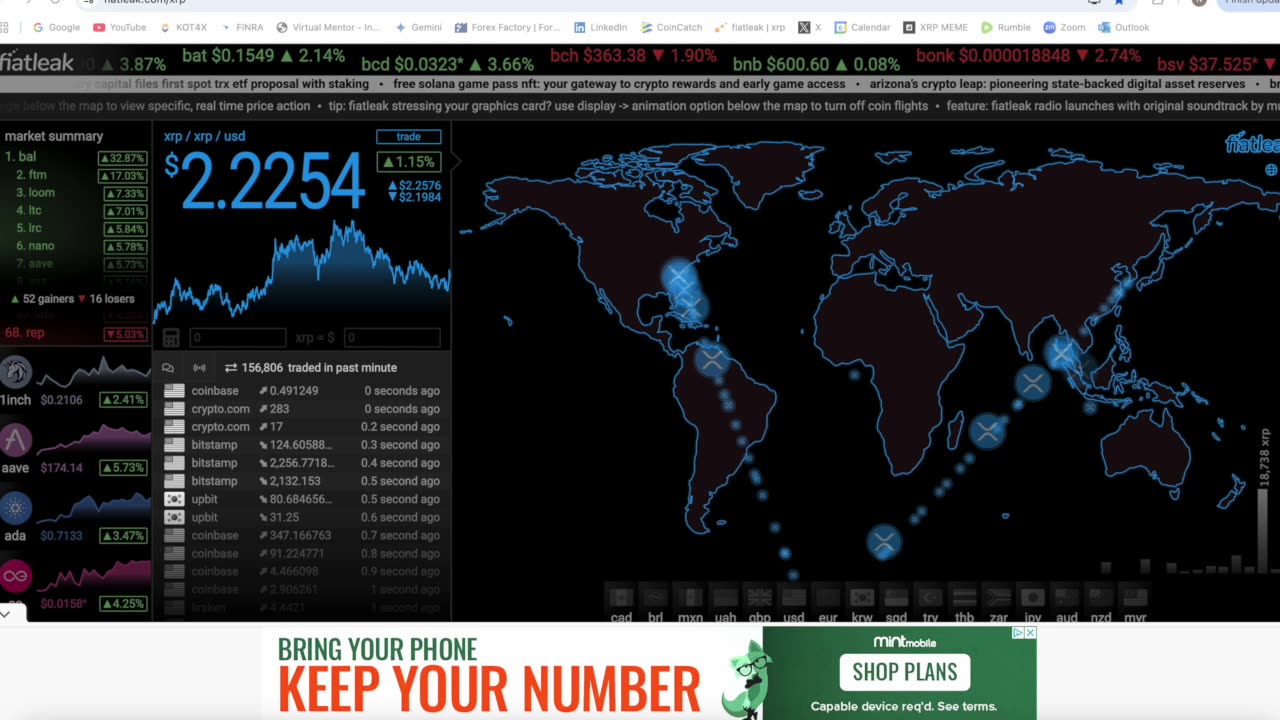
Task: Click the pink infinity coin icon
Action: click(16, 576)
